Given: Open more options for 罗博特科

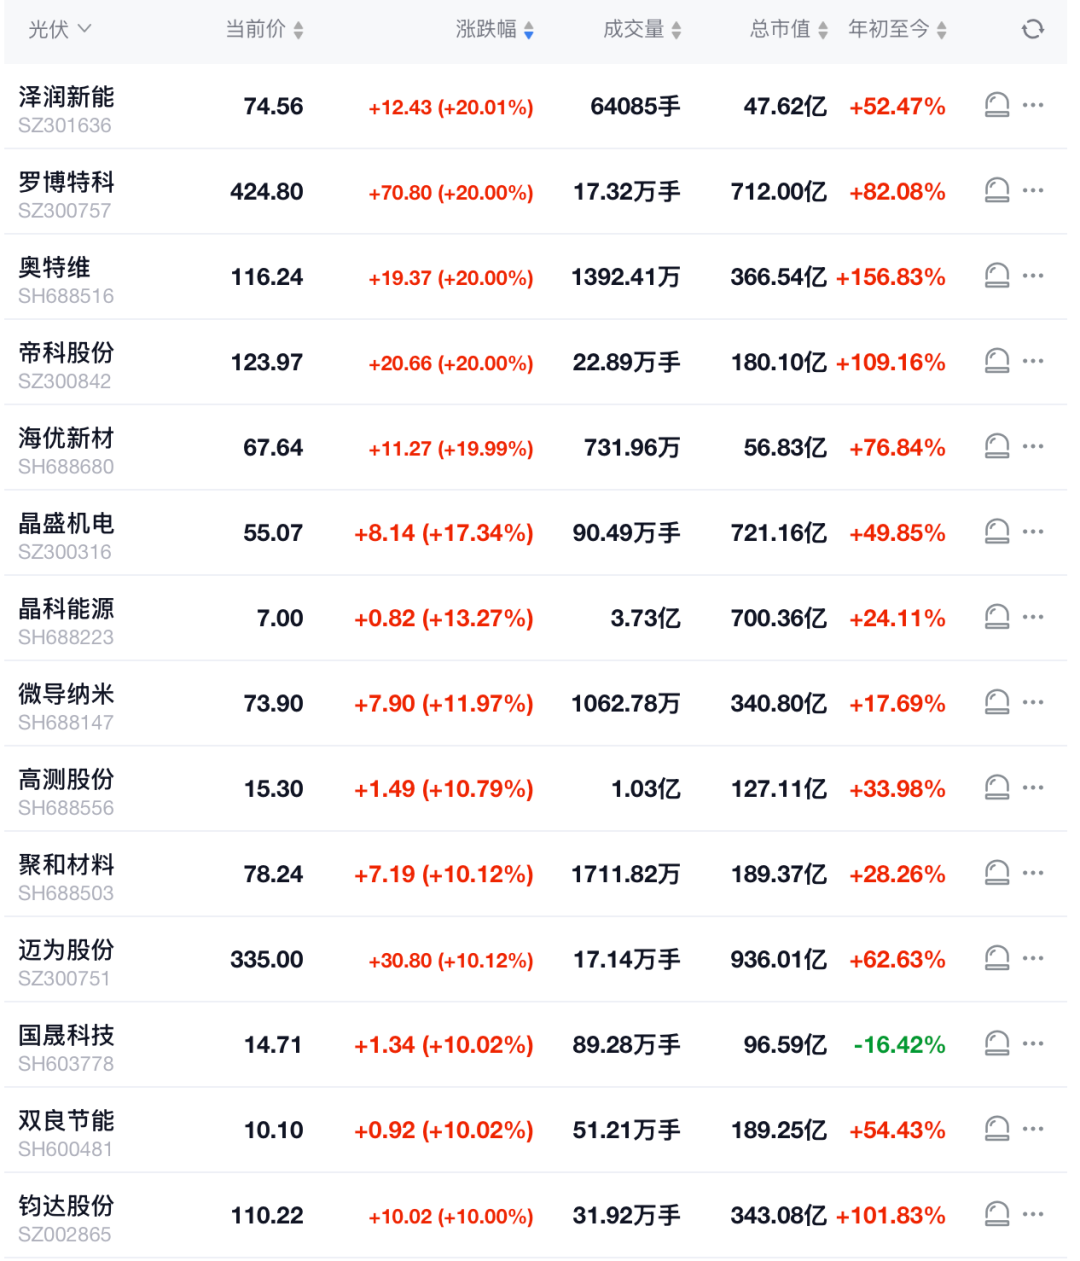Looking at the screenshot, I should 1033,189.
